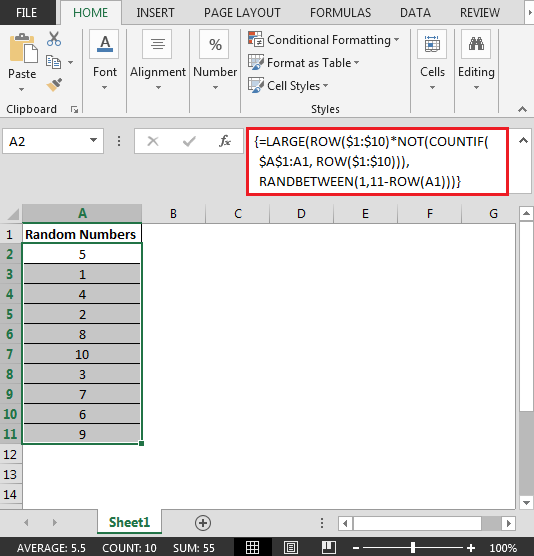Add a new sheet with plus icon
This screenshot has width=534, height=556.
(203, 523)
